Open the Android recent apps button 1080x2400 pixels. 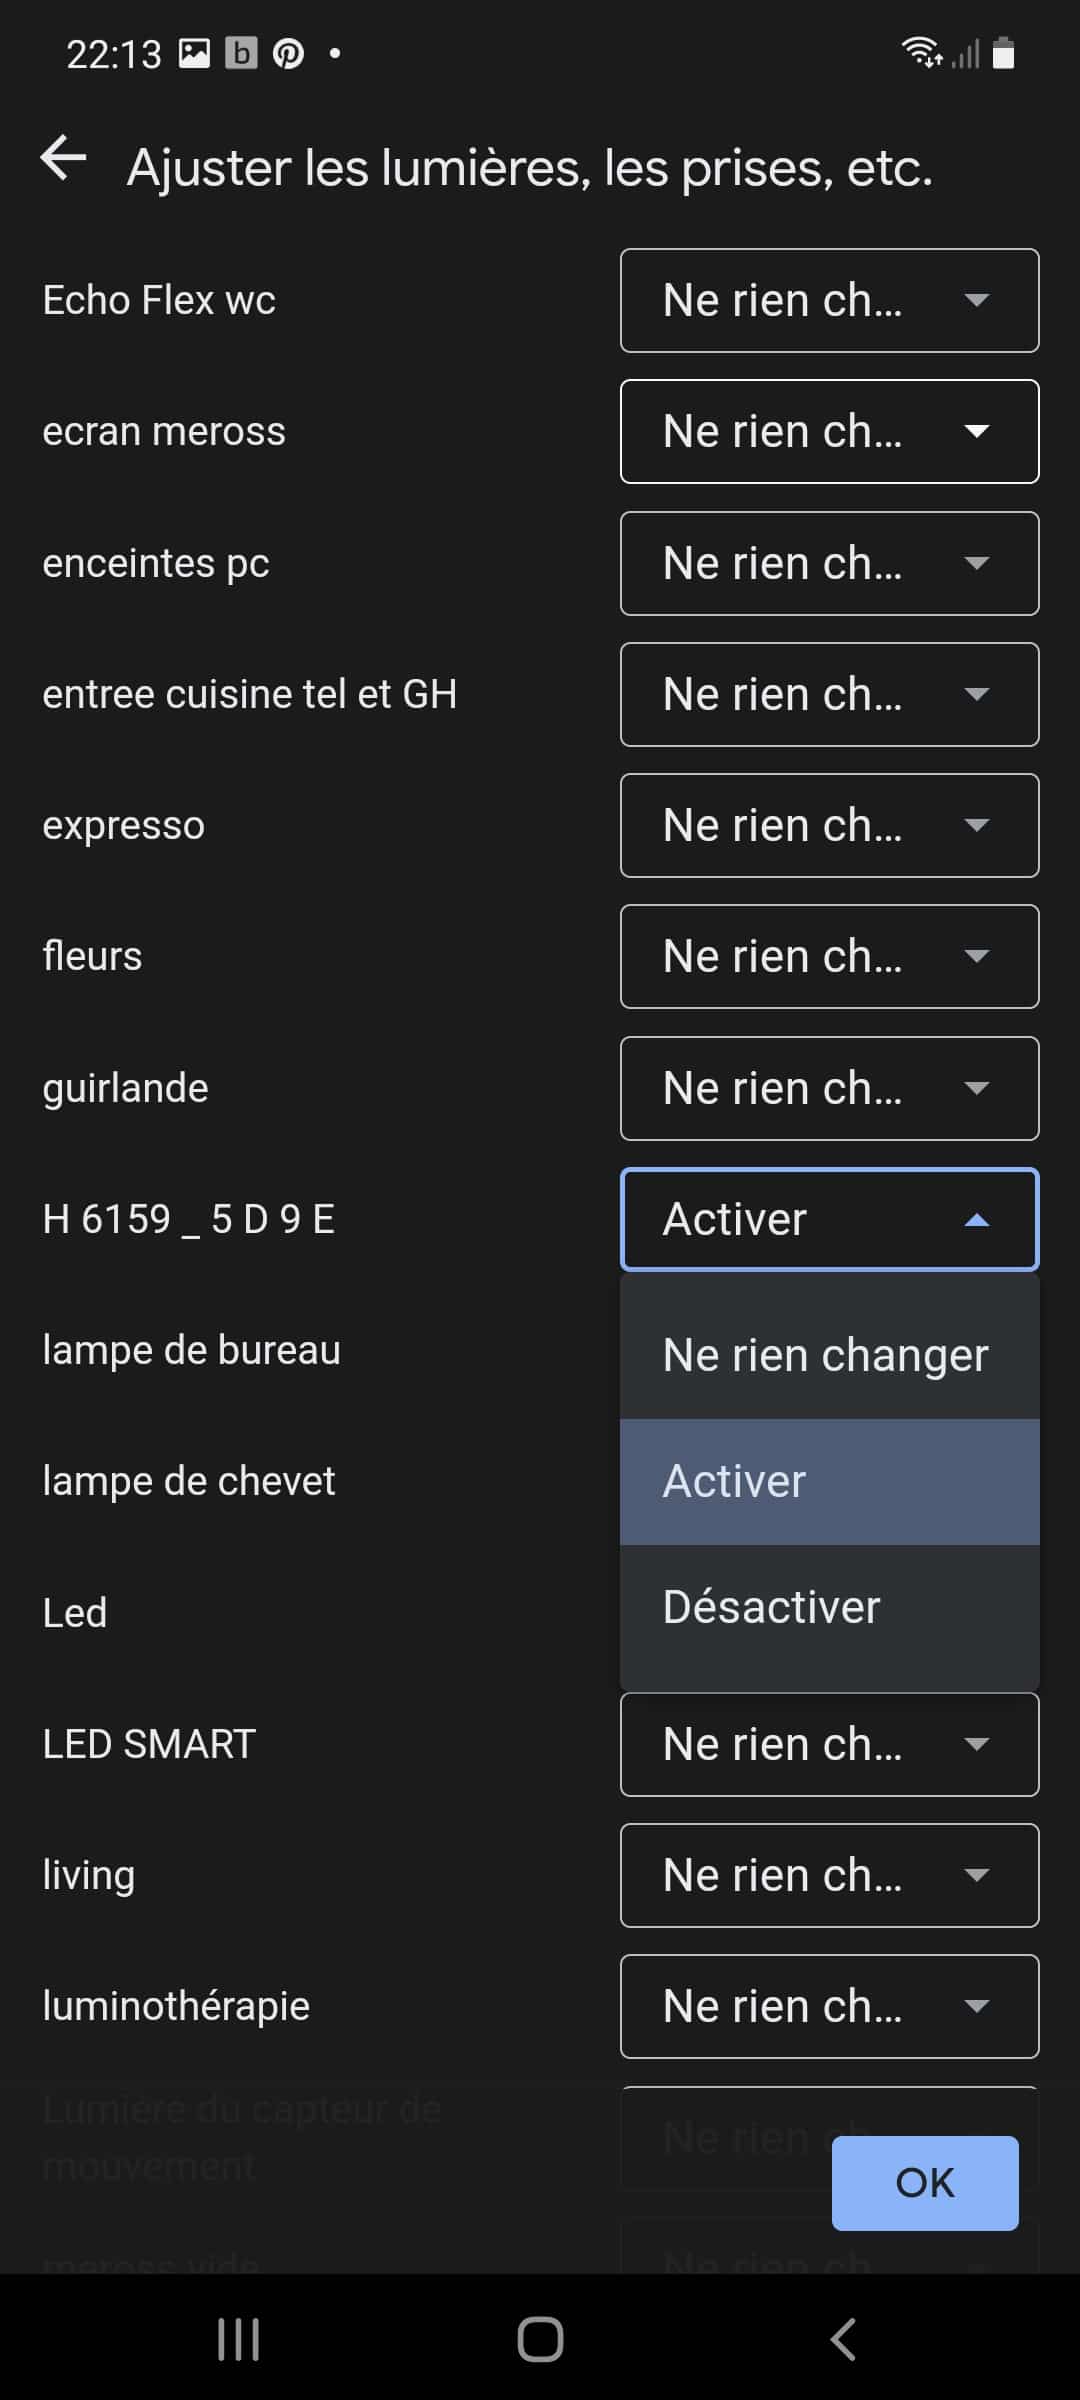click(238, 2339)
